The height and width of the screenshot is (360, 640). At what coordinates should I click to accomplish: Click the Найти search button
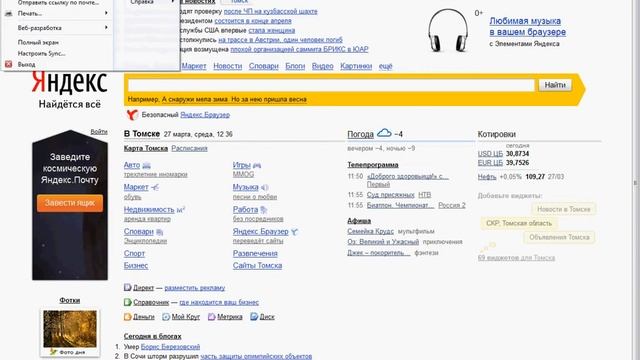(x=555, y=85)
